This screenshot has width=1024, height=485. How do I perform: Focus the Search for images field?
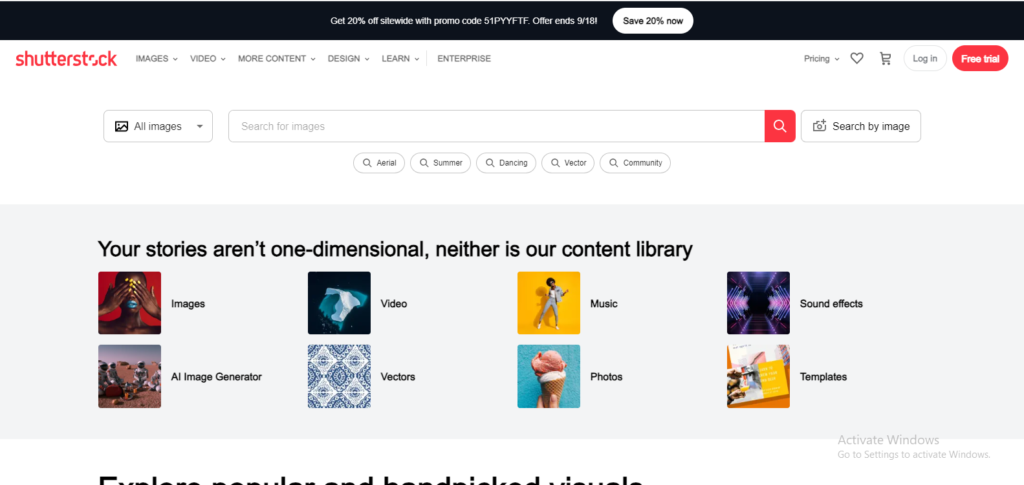point(496,126)
